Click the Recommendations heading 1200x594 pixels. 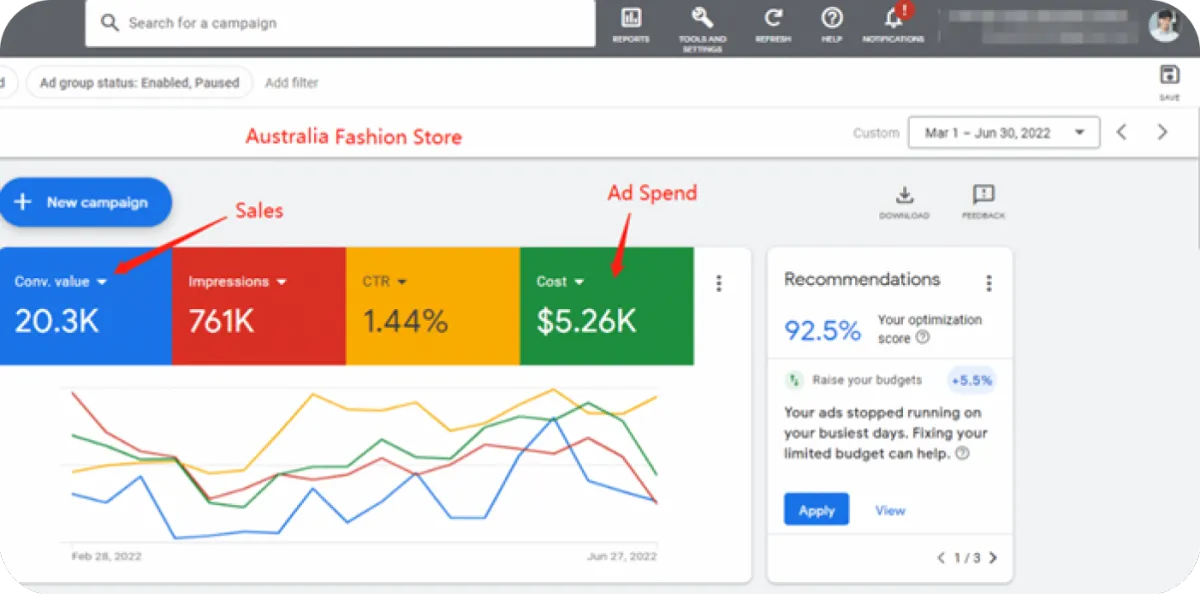pos(862,279)
